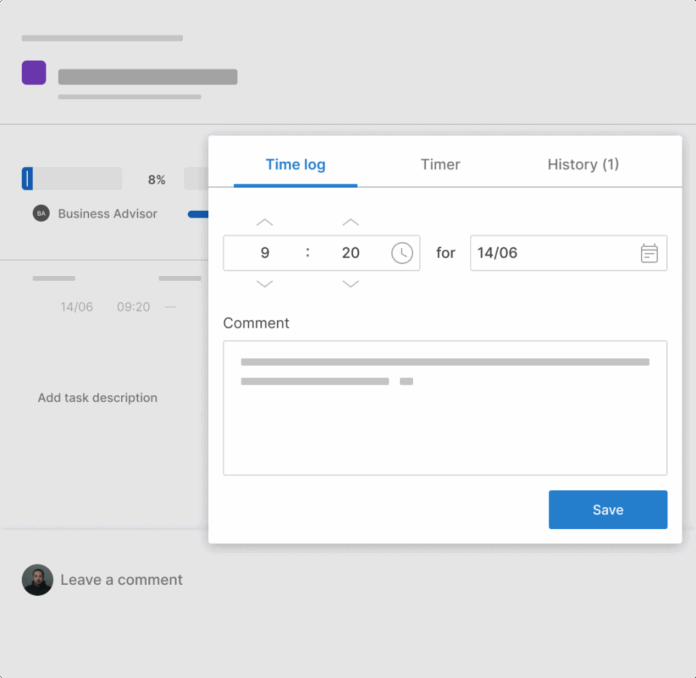Screen dimensions: 696x678
Task: Decrease minutes with the down arrow
Action: click(x=350, y=285)
